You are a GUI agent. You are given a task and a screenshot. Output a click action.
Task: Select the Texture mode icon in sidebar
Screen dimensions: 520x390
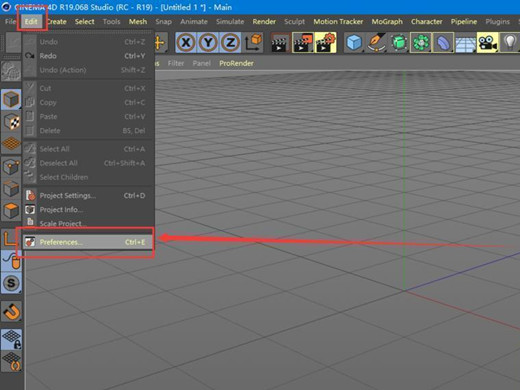click(12, 121)
